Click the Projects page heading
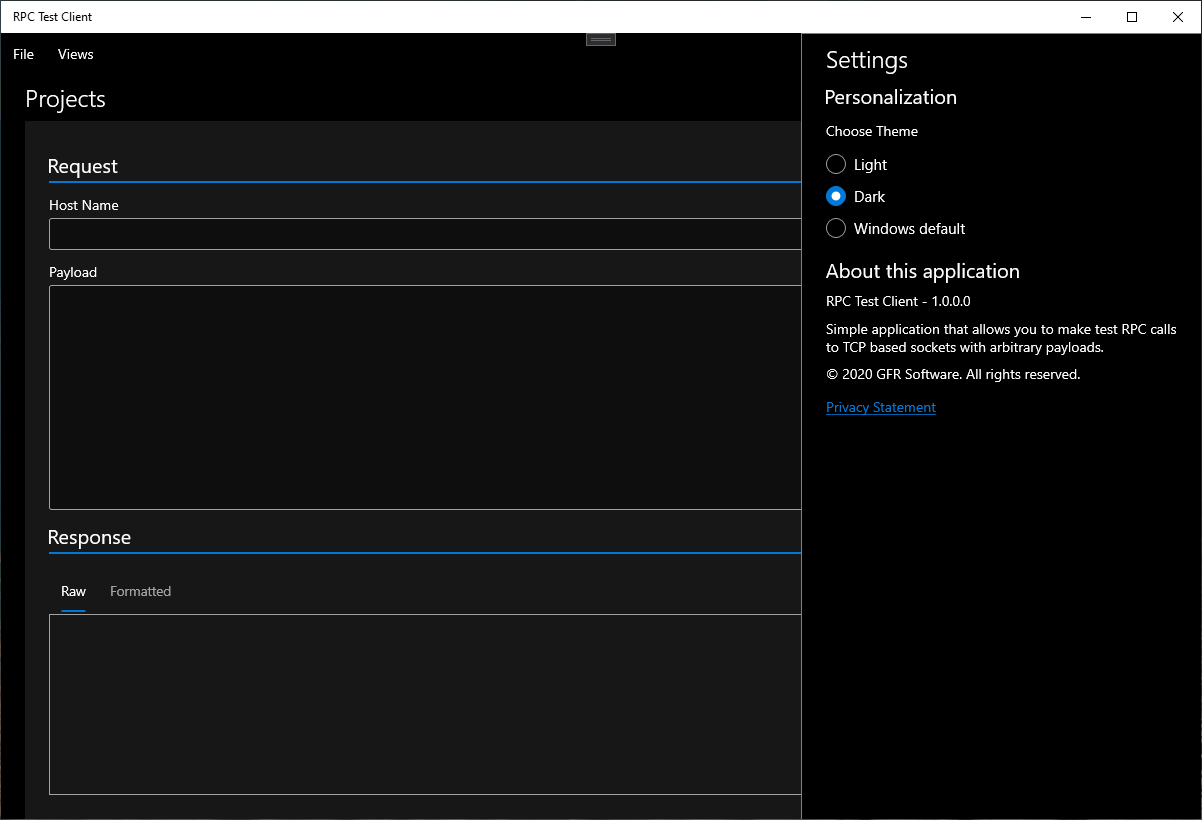1202x820 pixels. click(x=65, y=99)
